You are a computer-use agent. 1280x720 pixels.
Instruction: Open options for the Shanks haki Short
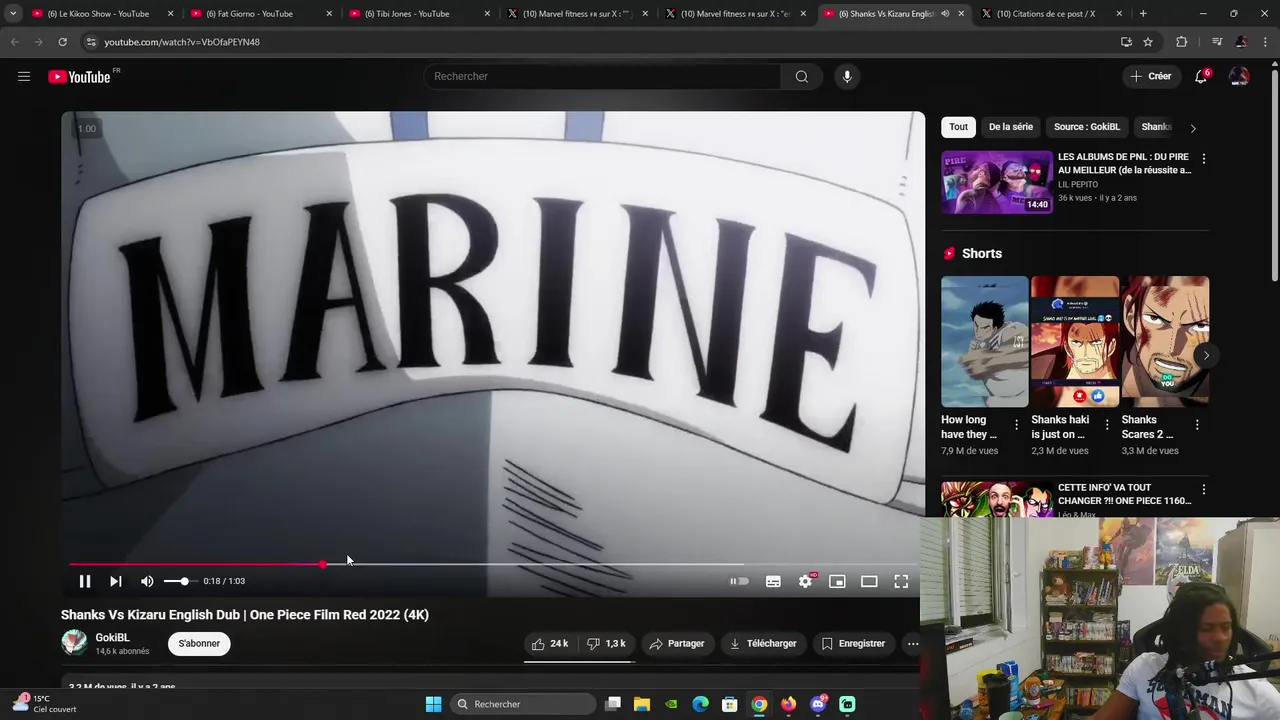(x=1107, y=425)
